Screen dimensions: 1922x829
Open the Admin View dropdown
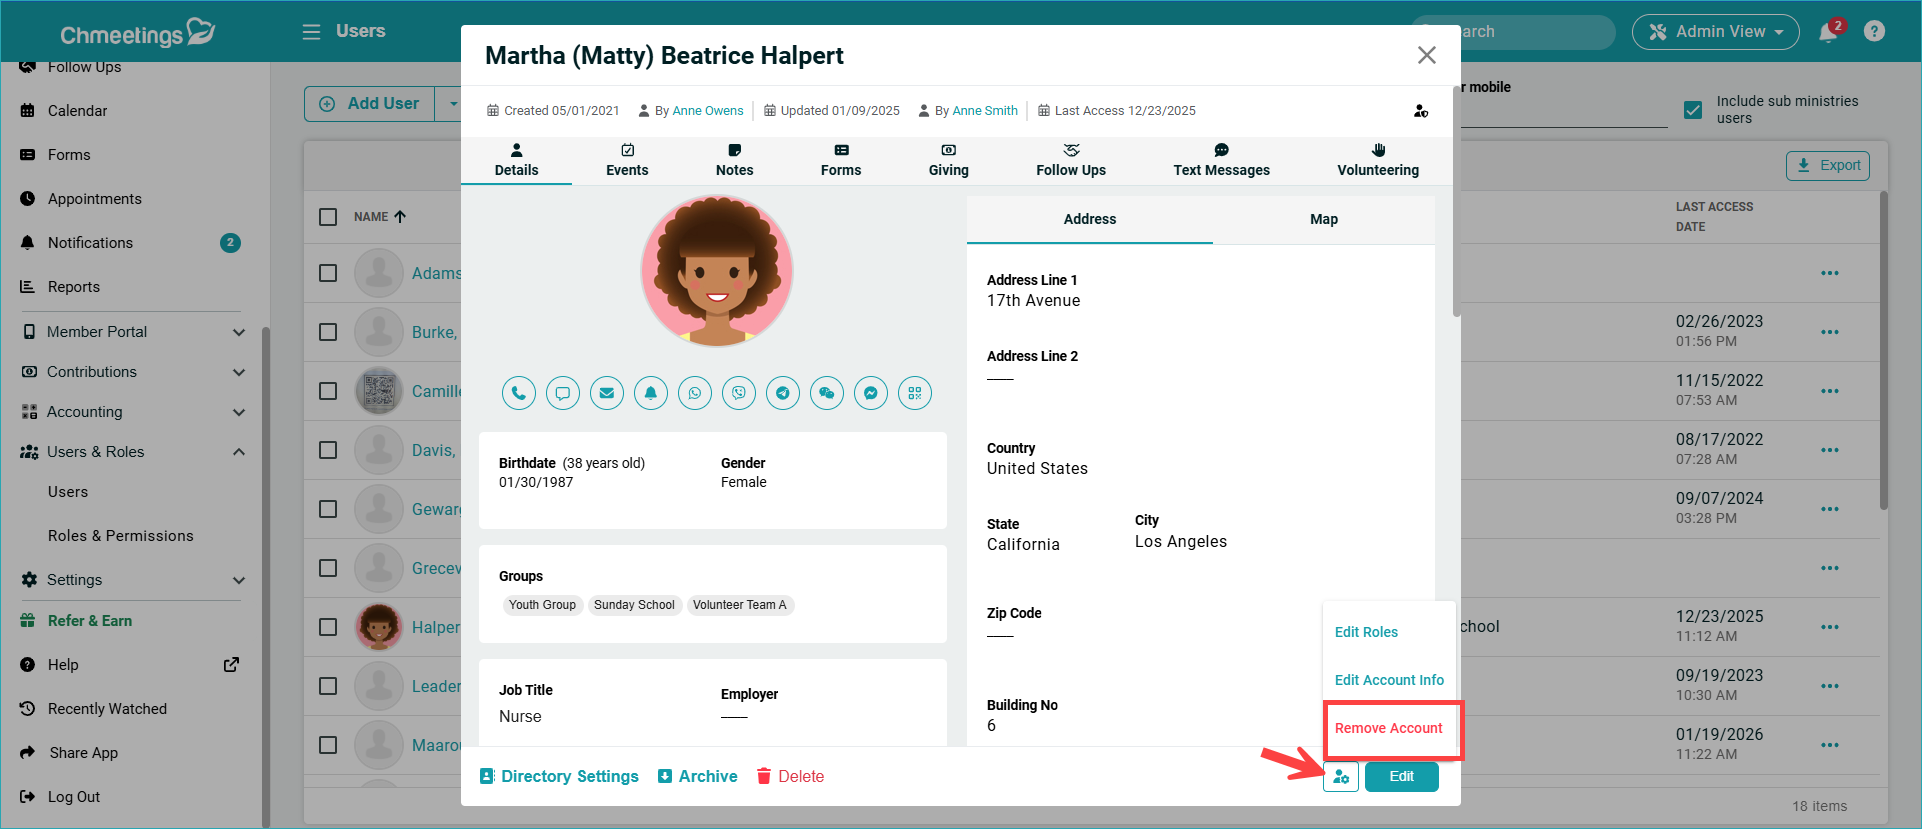click(1715, 32)
